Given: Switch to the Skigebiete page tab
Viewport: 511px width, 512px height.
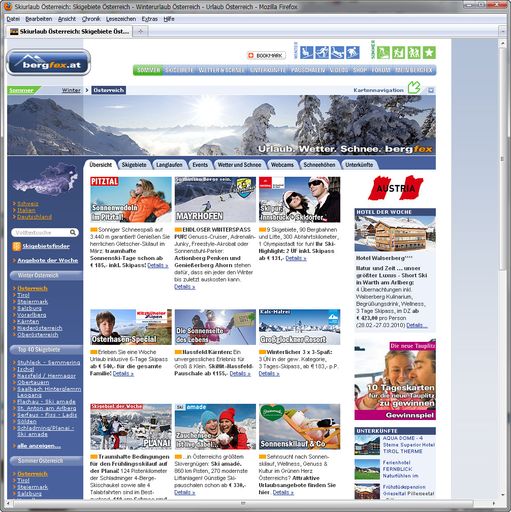Looking at the screenshot, I should click(134, 165).
